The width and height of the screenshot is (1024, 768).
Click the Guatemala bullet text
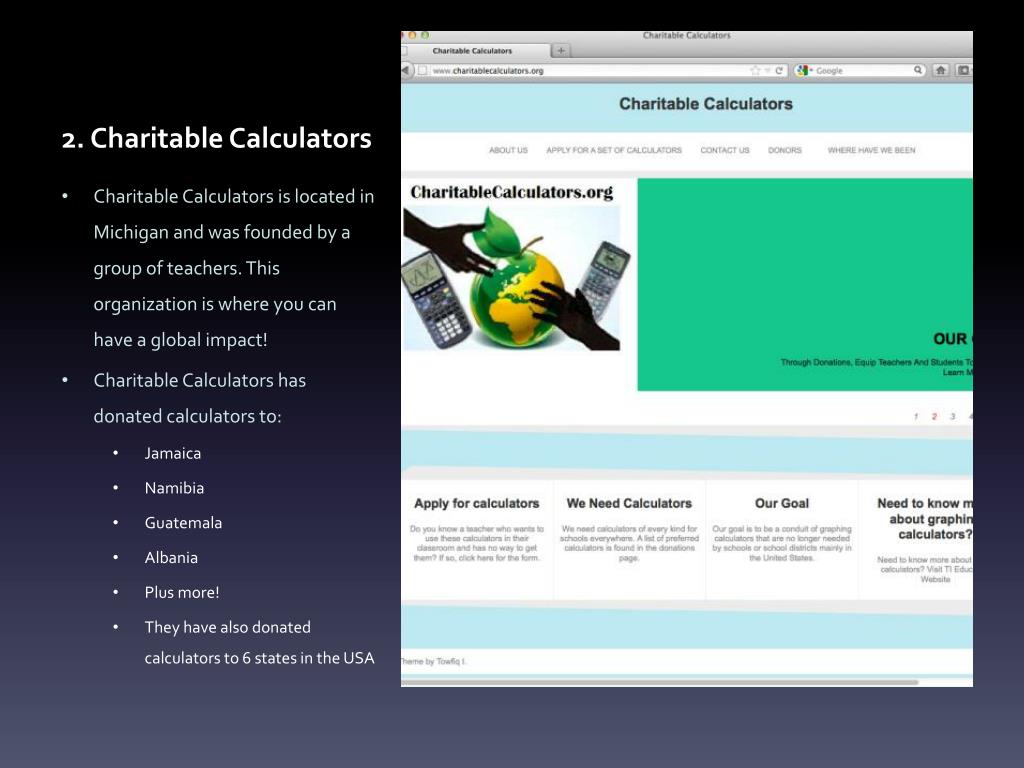183,522
